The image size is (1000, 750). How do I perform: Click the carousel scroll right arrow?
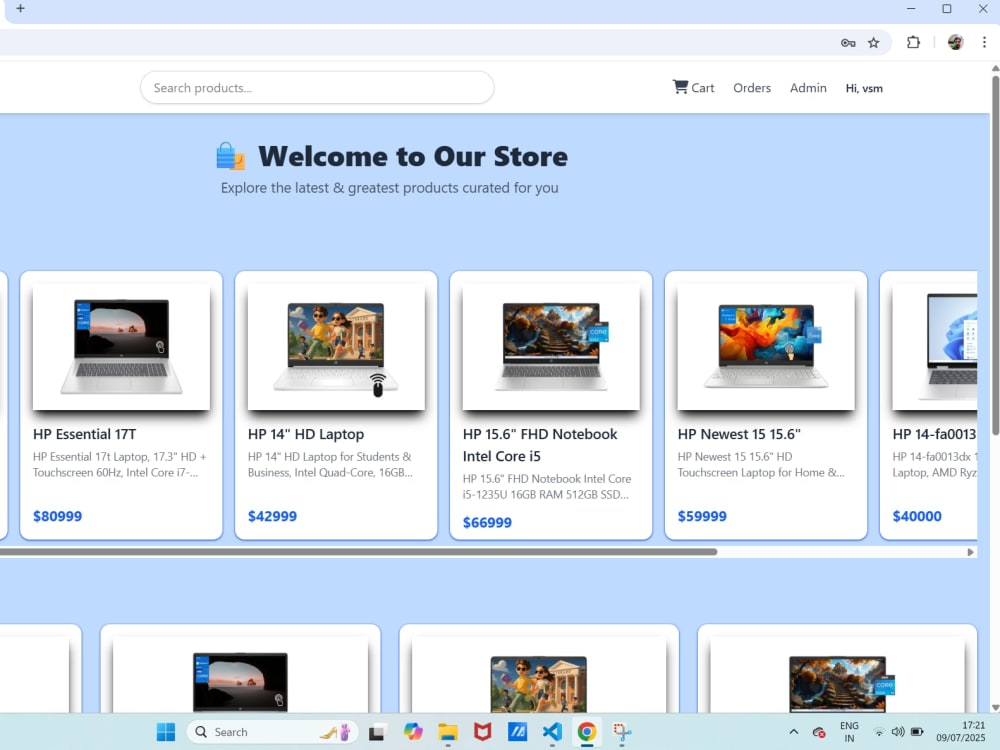pyautogui.click(x=971, y=552)
